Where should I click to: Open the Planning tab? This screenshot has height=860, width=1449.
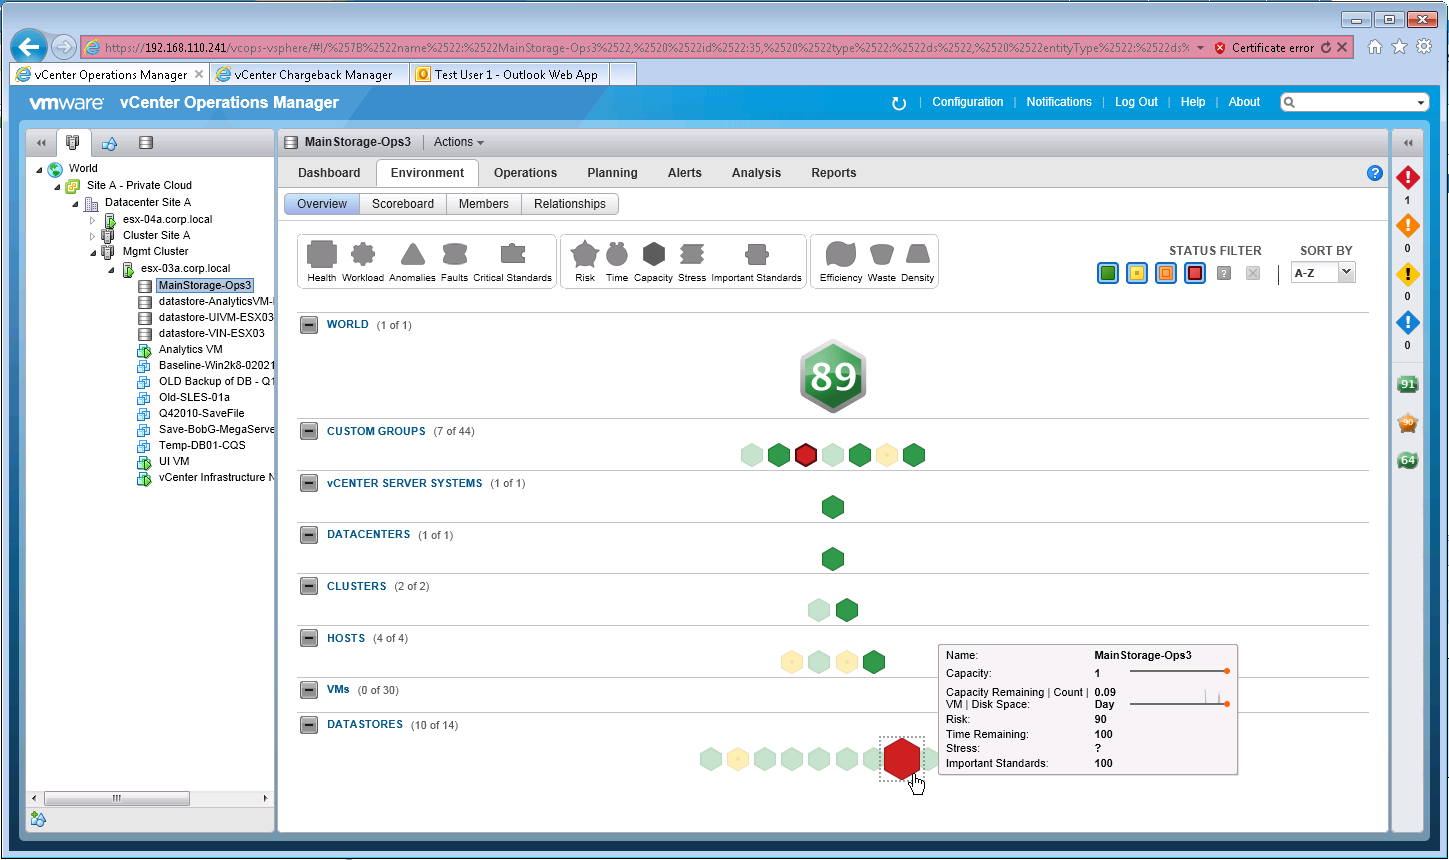click(x=612, y=173)
